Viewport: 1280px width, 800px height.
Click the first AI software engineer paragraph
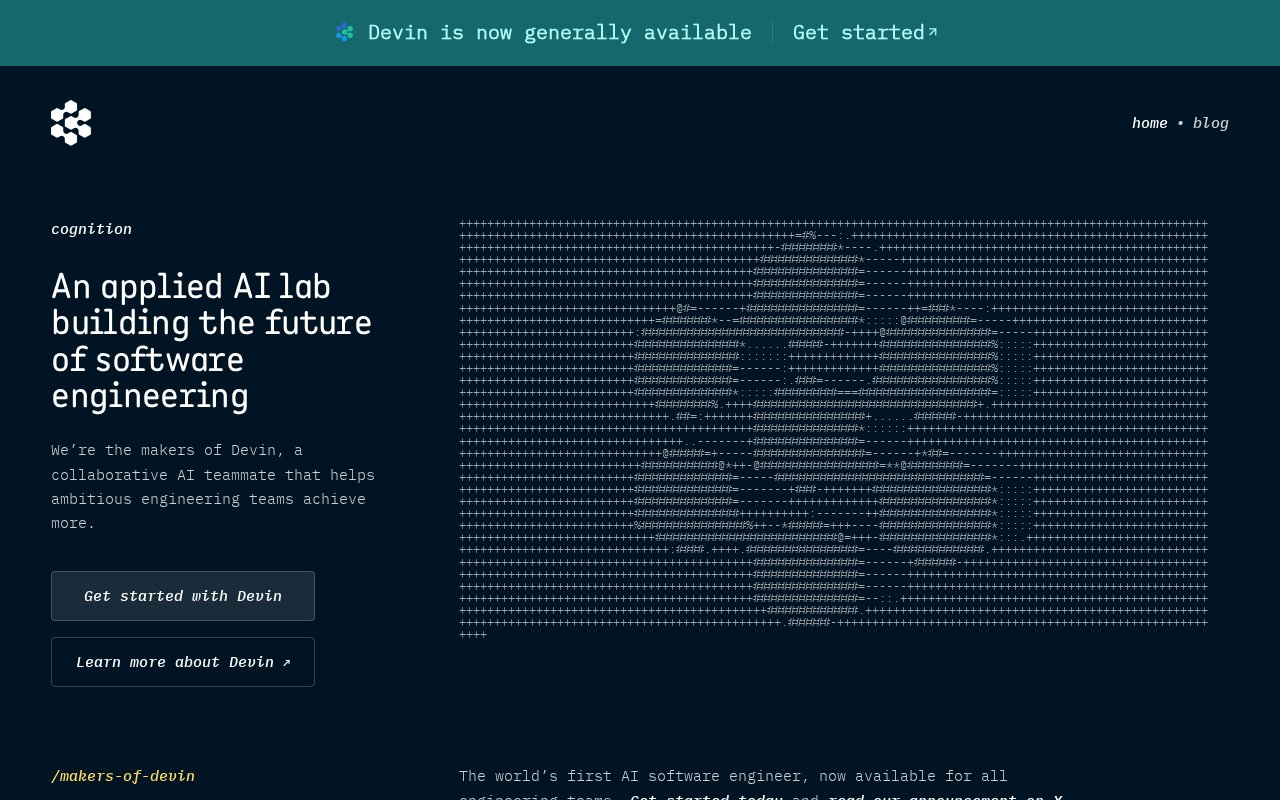click(x=760, y=786)
